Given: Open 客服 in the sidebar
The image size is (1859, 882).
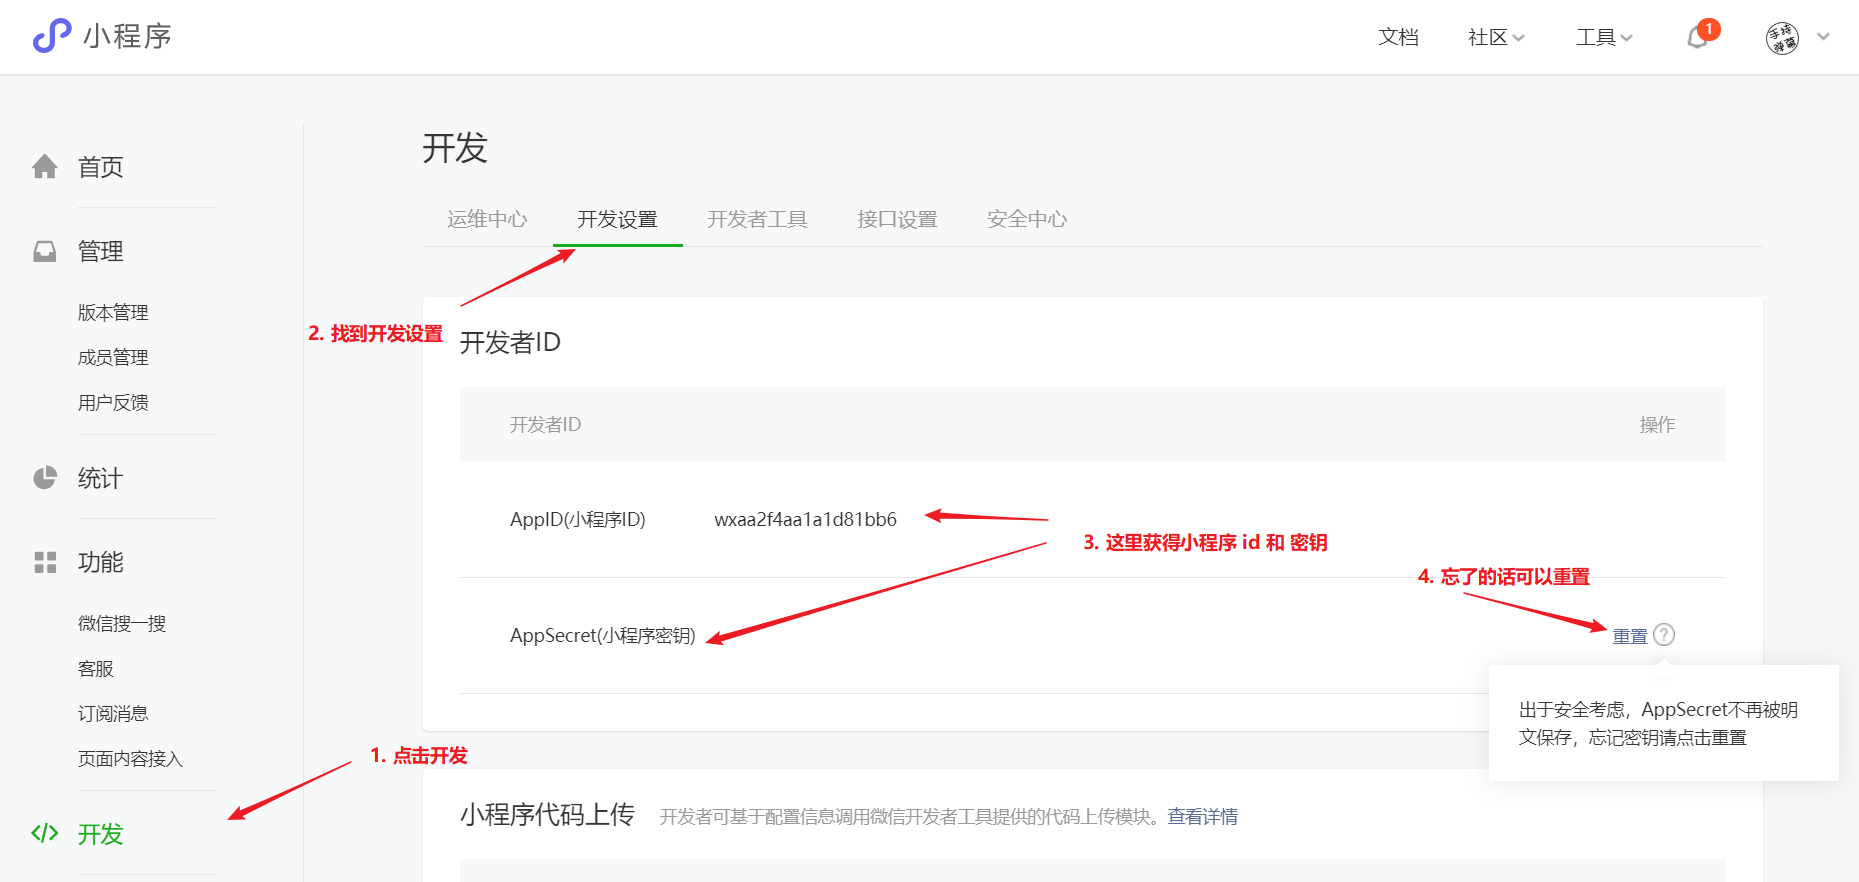Looking at the screenshot, I should 96,669.
